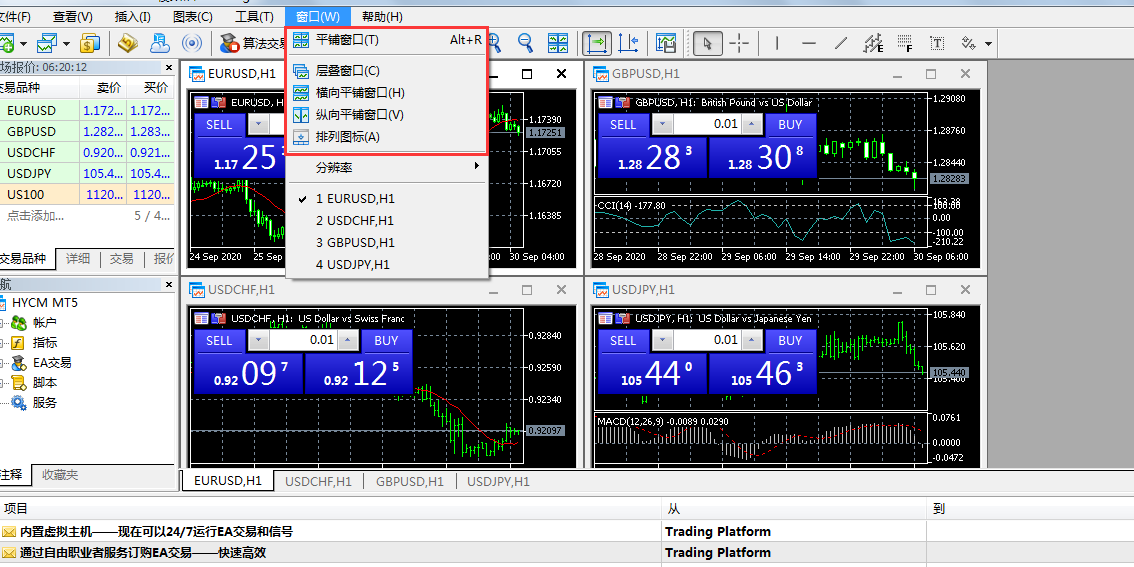Click SELL on the USDJPY chart
The height and width of the screenshot is (567, 1134).
622,341
